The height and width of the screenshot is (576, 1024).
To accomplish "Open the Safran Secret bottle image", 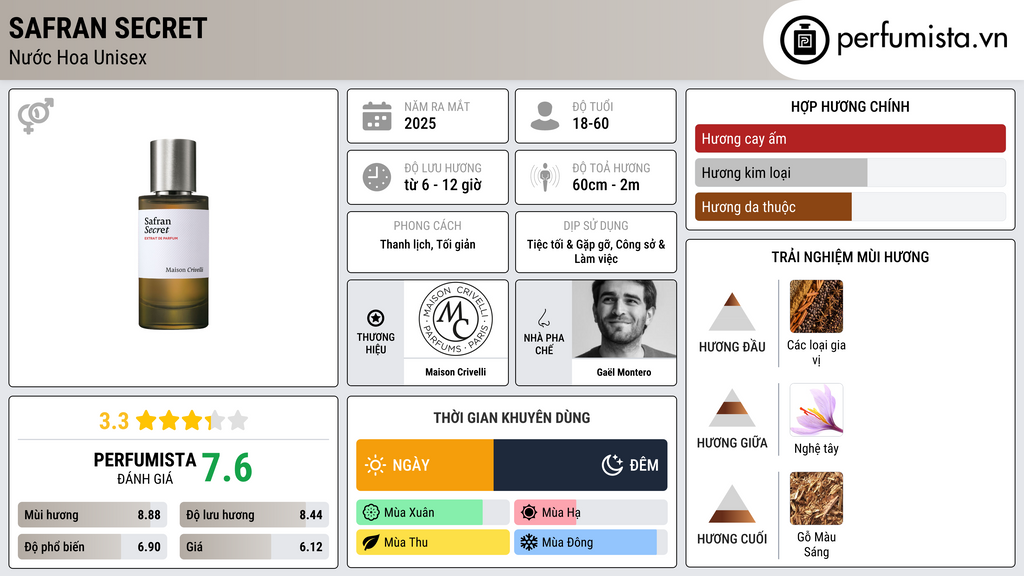I will (x=173, y=234).
